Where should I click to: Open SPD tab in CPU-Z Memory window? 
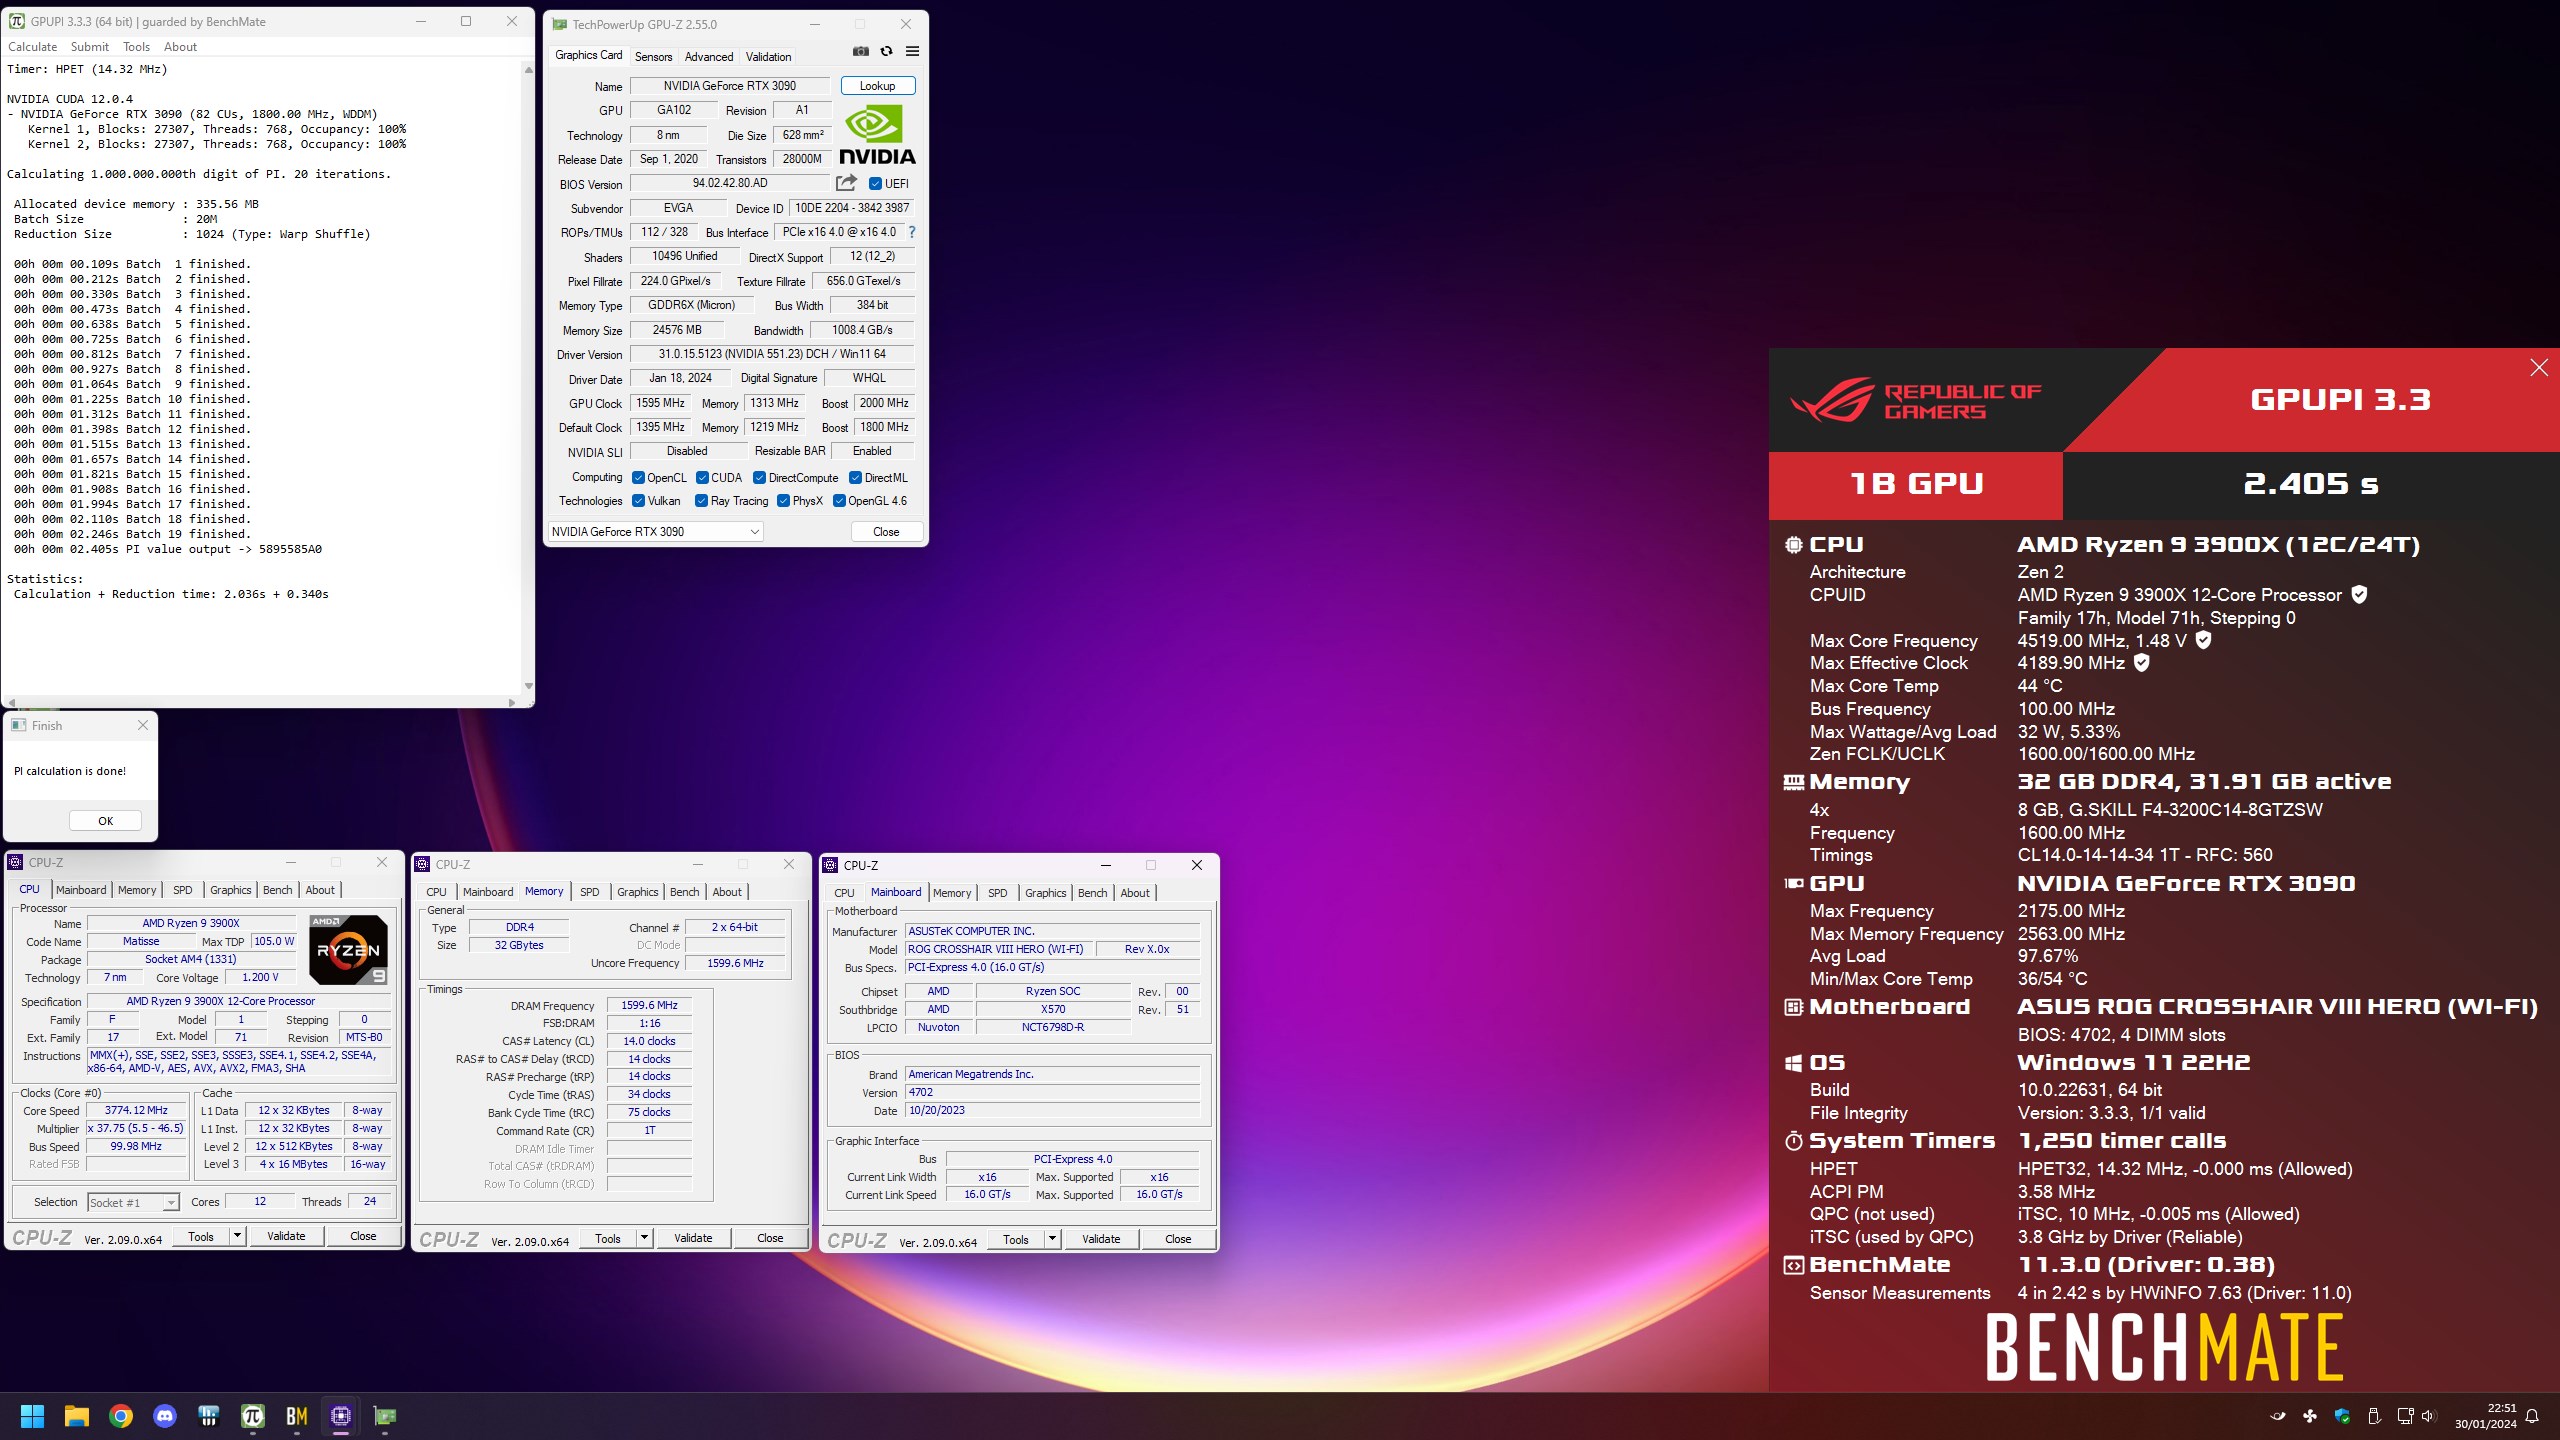coord(590,892)
